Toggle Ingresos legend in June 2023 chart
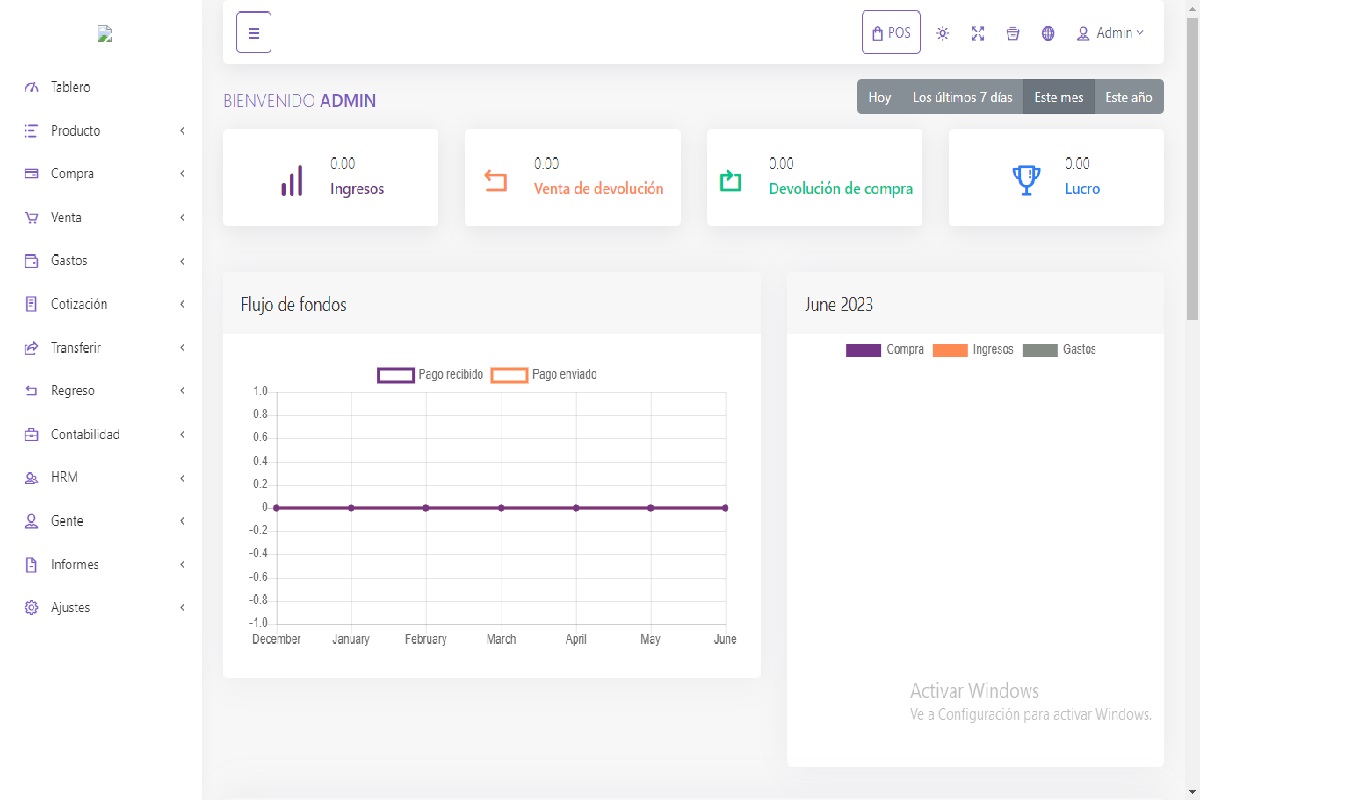Image resolution: width=1366 pixels, height=800 pixels. (973, 350)
